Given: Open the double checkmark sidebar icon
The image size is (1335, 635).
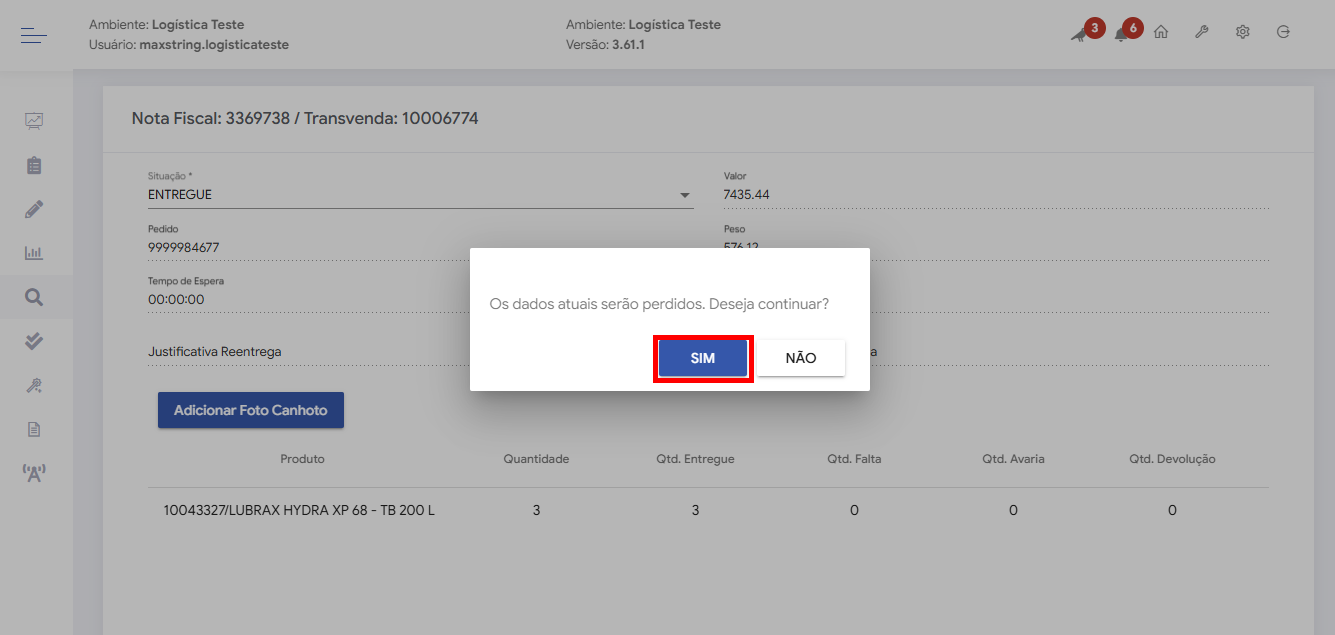Looking at the screenshot, I should (34, 341).
